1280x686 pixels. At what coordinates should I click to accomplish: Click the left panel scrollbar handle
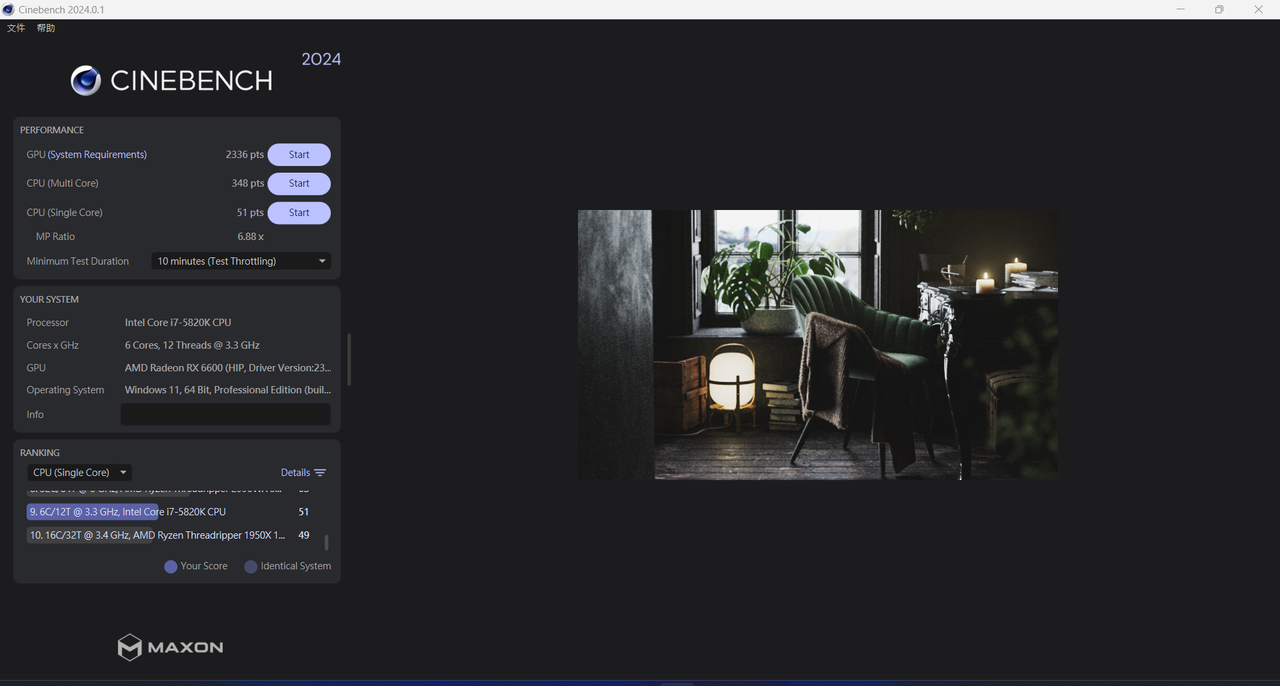[349, 359]
